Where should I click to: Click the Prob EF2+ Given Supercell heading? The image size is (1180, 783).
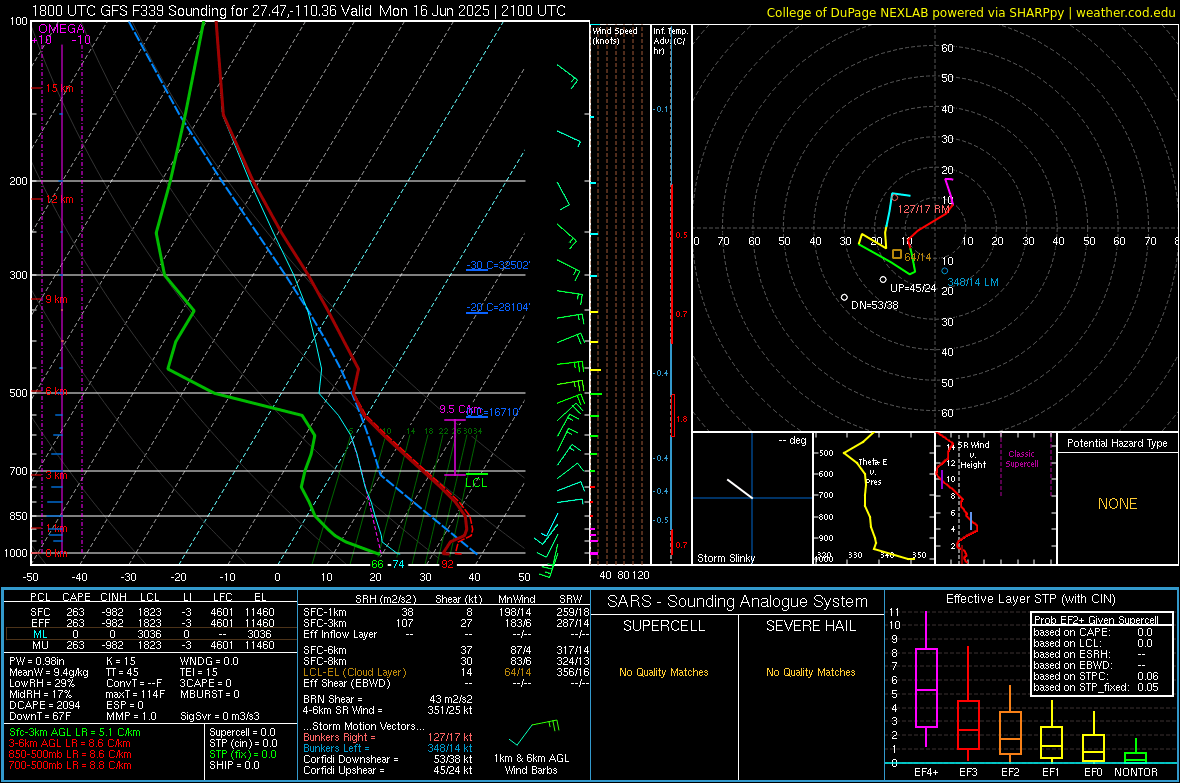[x=1095, y=620]
